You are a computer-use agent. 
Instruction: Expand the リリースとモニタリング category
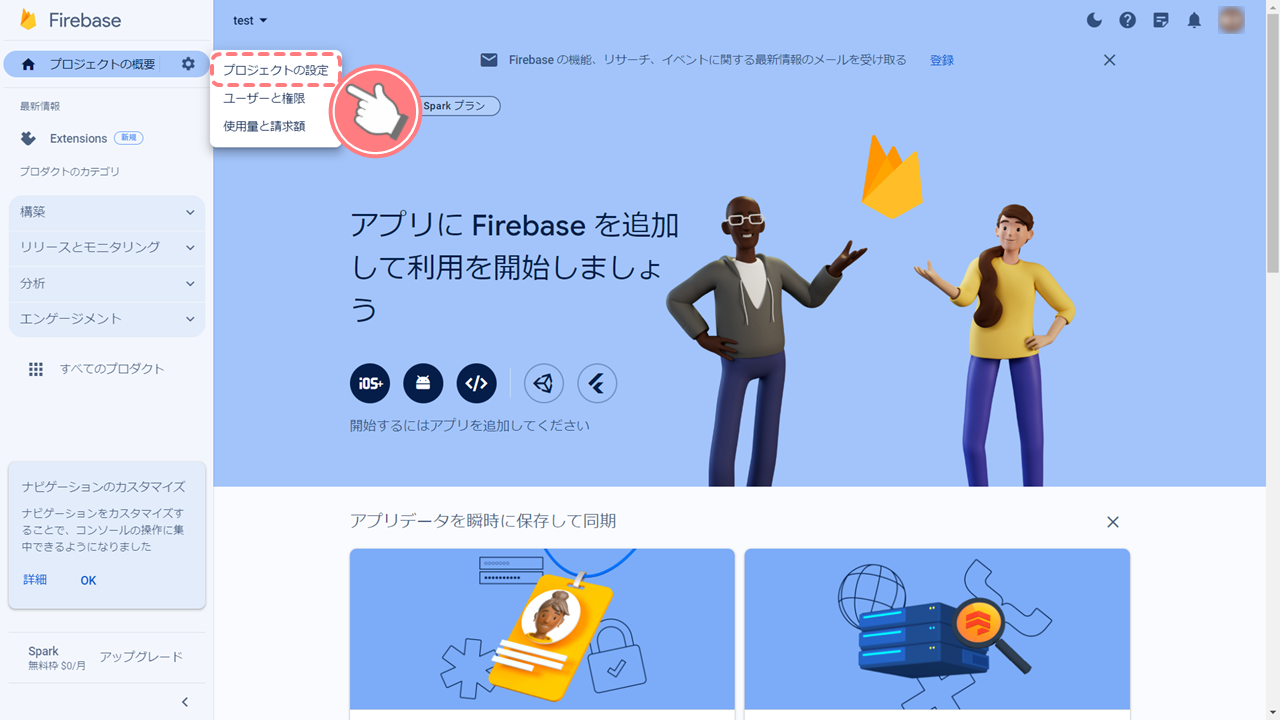pyautogui.click(x=107, y=247)
